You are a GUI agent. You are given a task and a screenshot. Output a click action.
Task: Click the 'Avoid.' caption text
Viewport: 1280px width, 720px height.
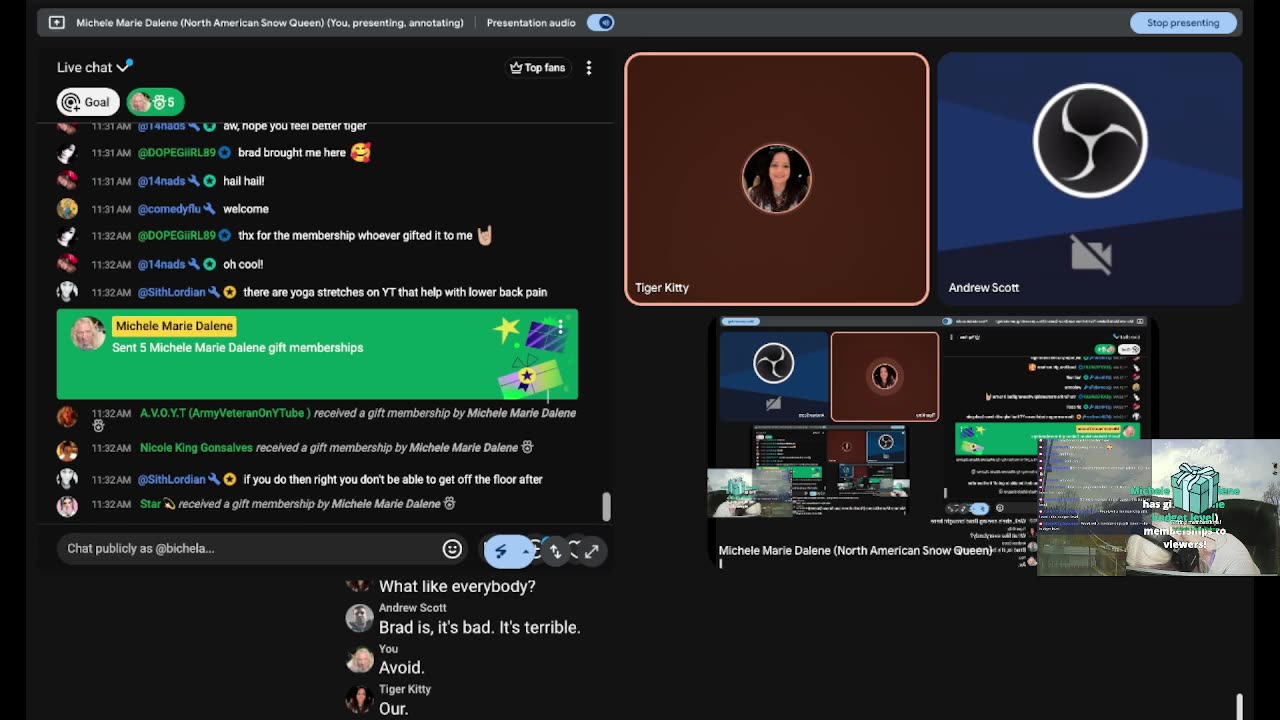pos(401,667)
